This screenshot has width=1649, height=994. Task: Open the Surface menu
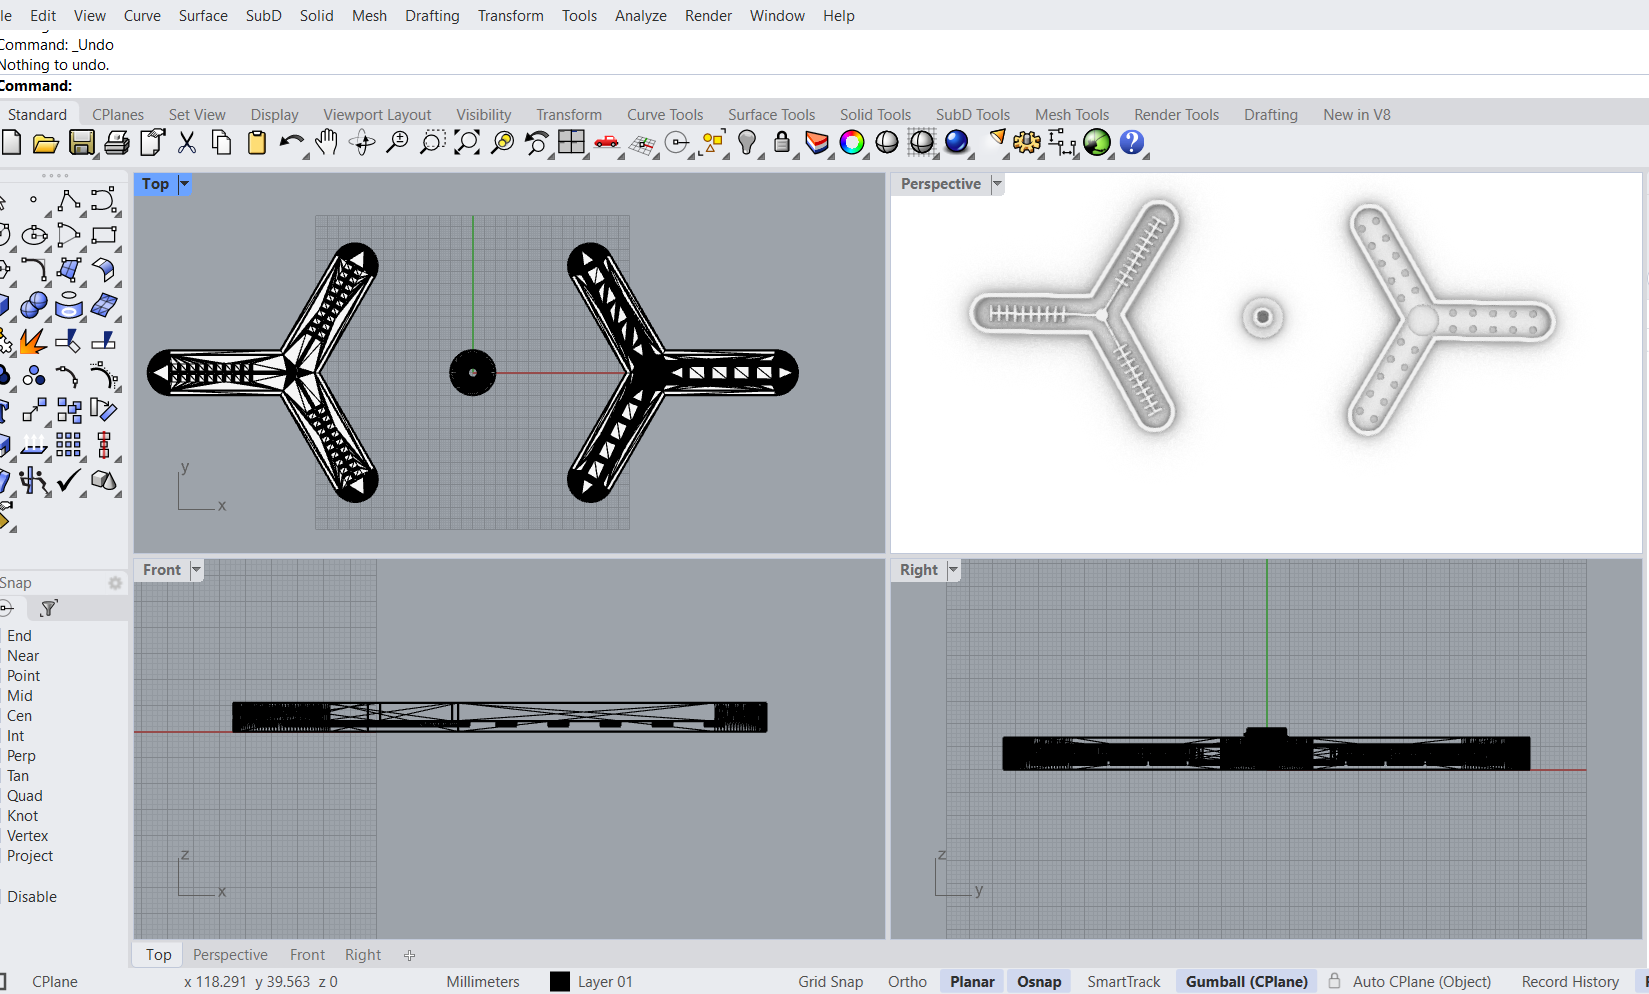pos(203,16)
